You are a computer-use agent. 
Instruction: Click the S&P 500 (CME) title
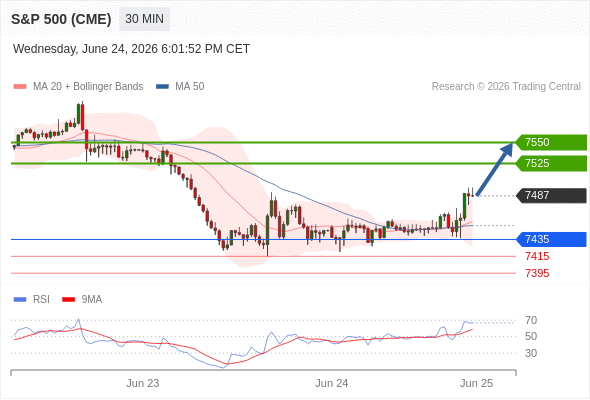[x=61, y=19]
